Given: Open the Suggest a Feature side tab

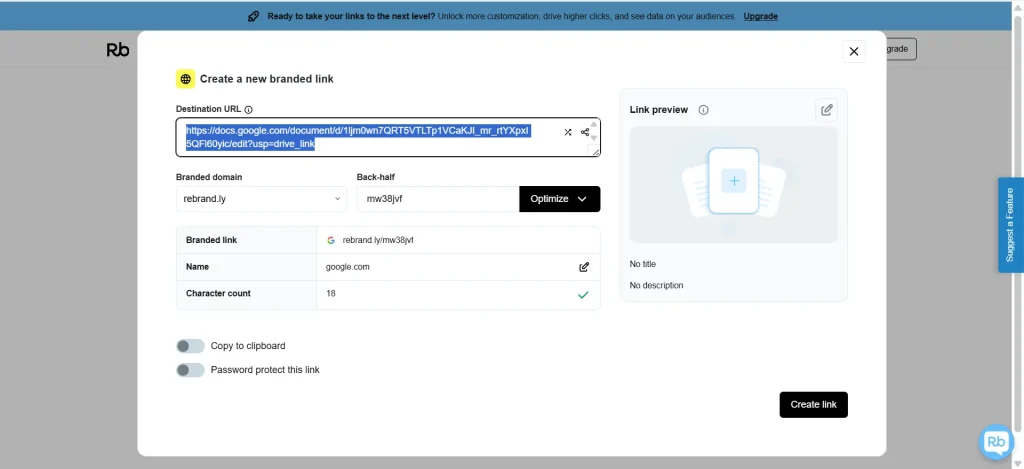Looking at the screenshot, I should tap(1010, 225).
